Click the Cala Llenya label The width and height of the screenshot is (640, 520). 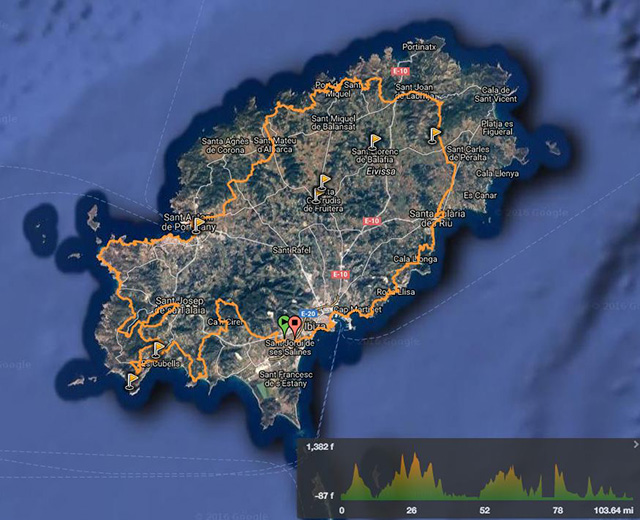tap(497, 173)
